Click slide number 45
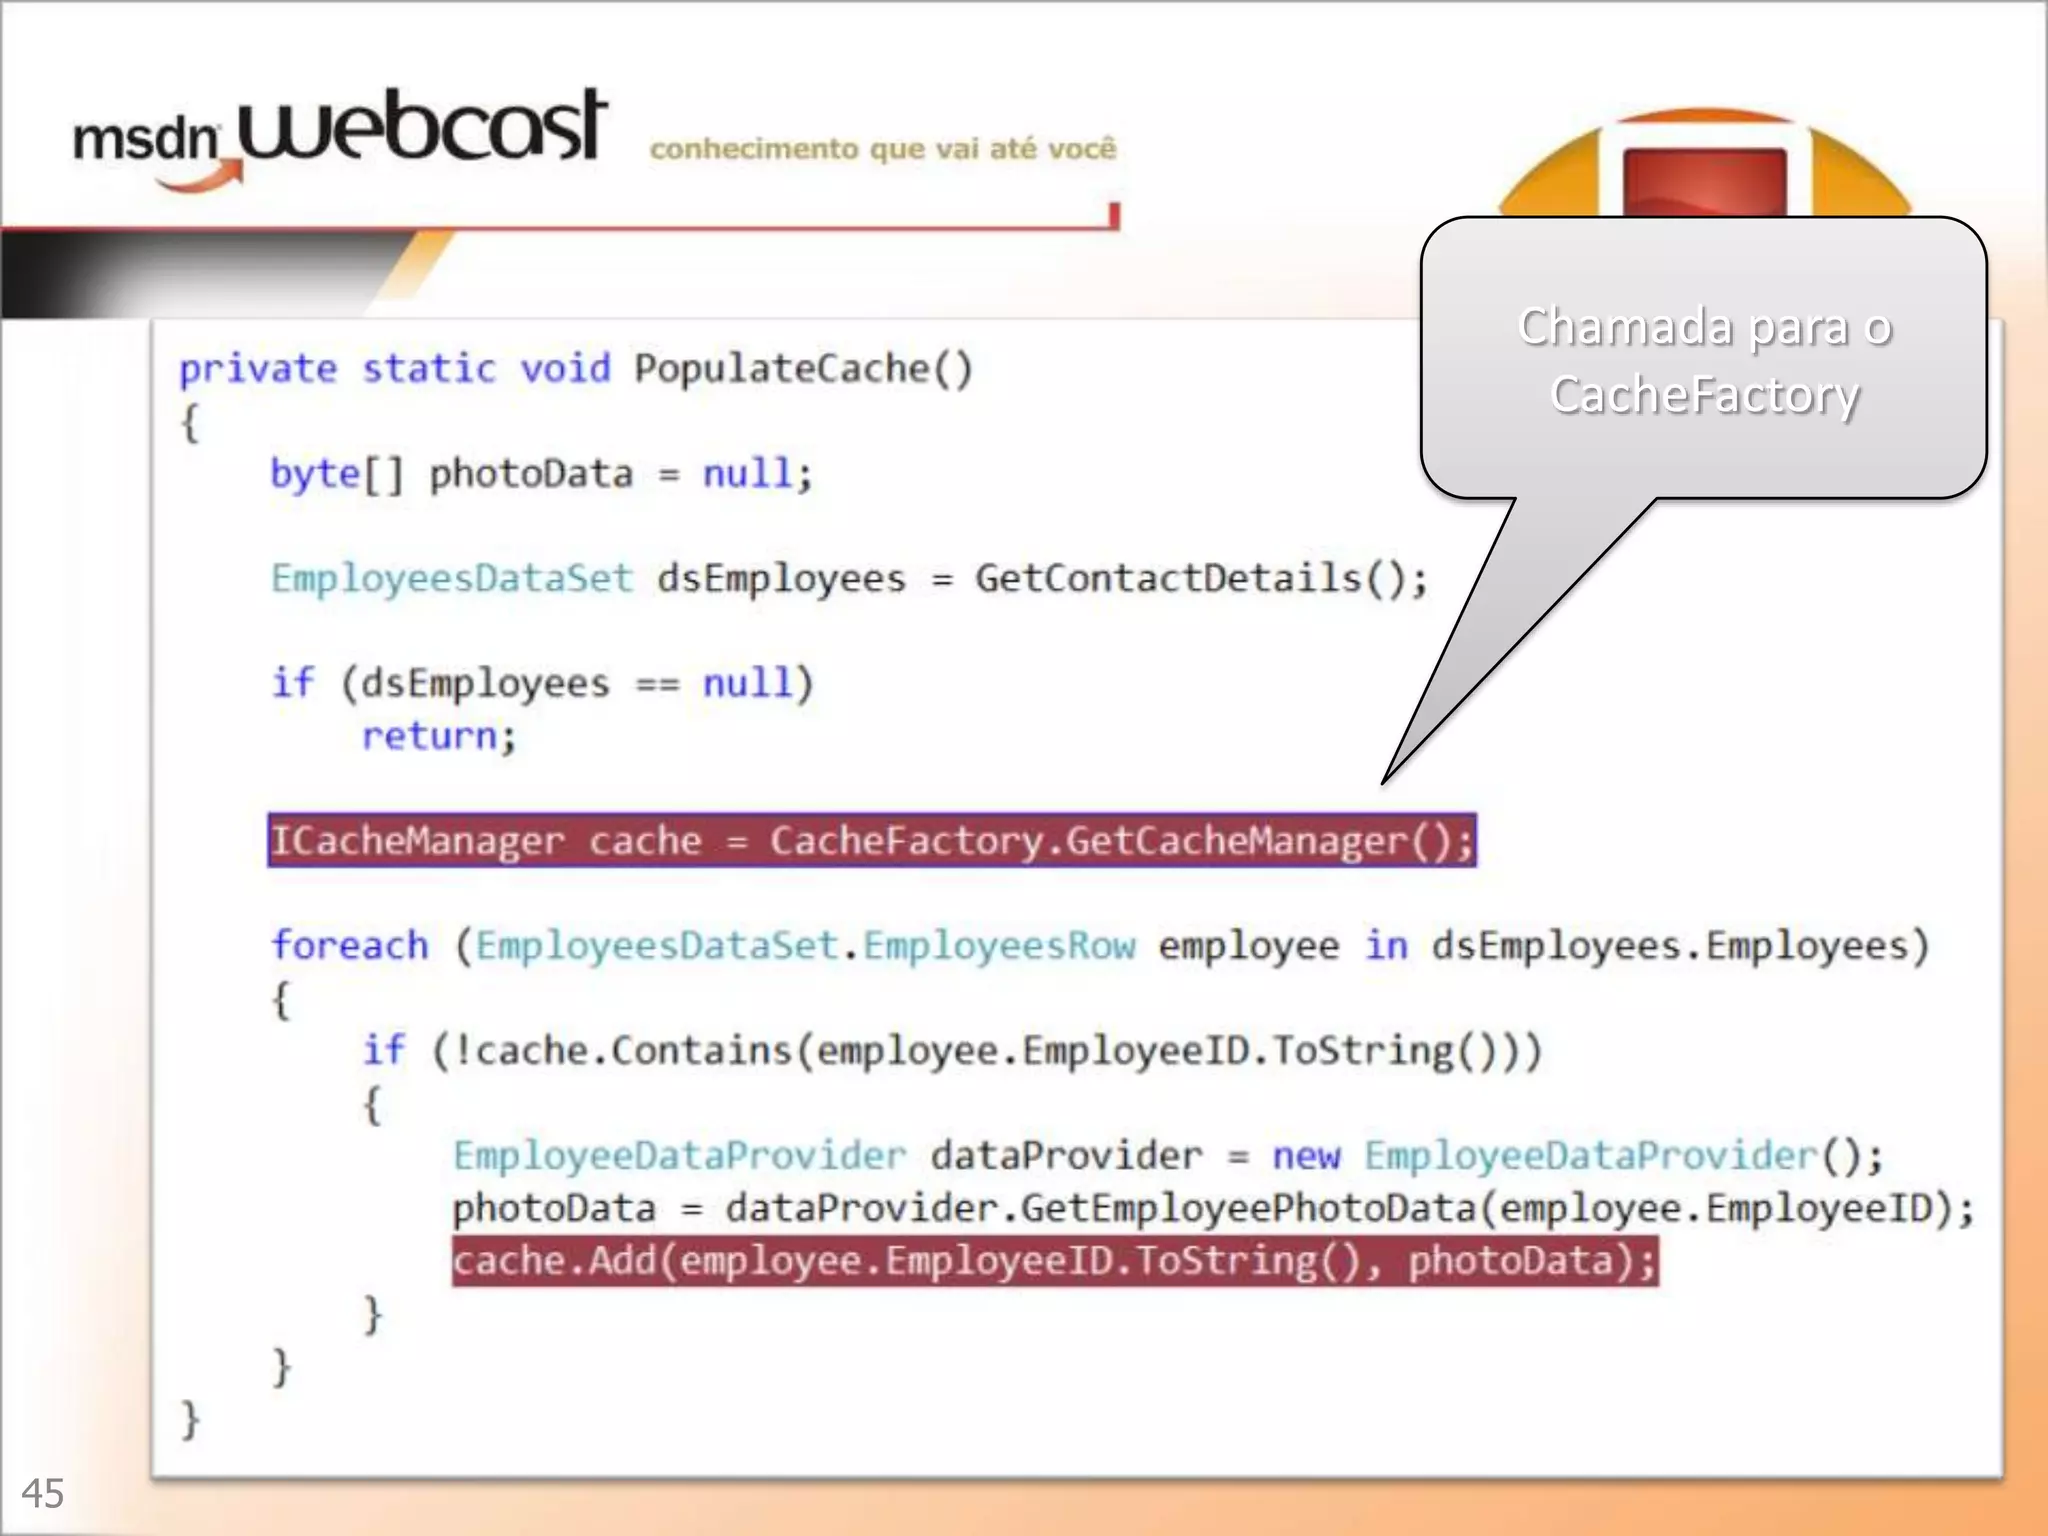This screenshot has height=1536, width=2048. coord(42,1494)
